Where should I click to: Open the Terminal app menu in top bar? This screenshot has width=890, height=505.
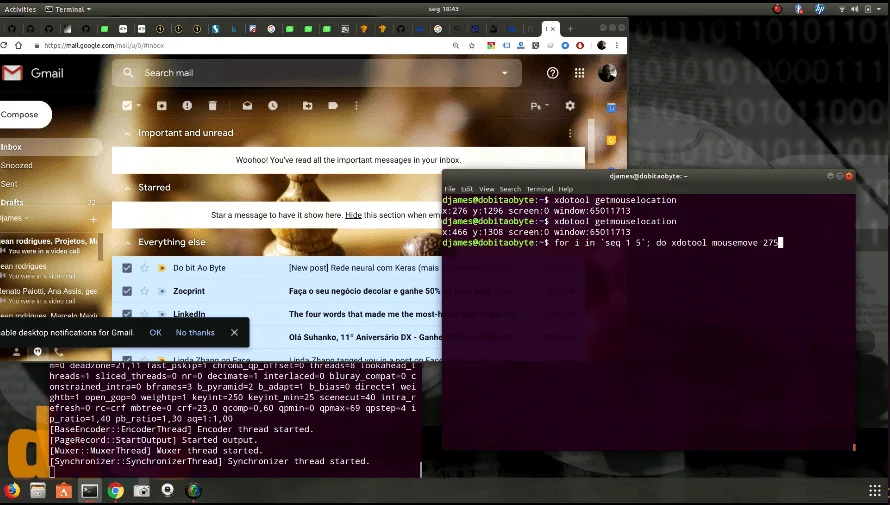pyautogui.click(x=68, y=9)
